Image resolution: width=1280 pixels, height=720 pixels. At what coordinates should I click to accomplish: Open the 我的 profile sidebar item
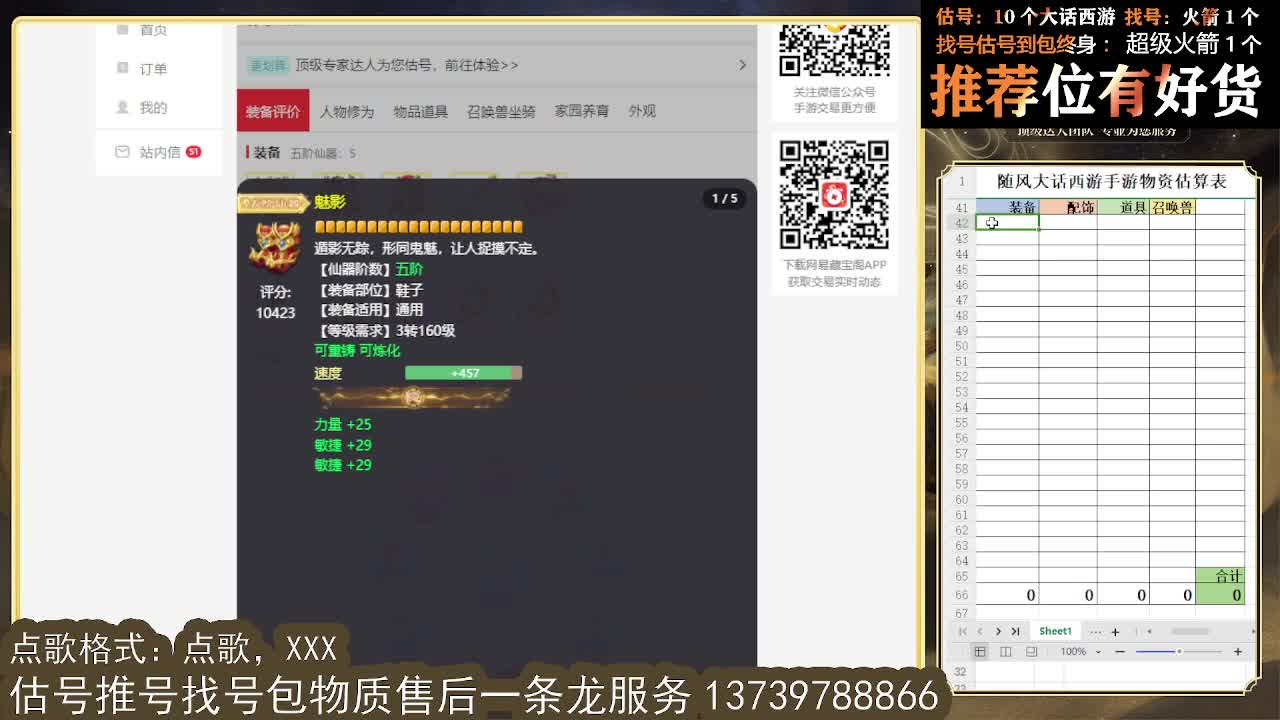coord(141,108)
